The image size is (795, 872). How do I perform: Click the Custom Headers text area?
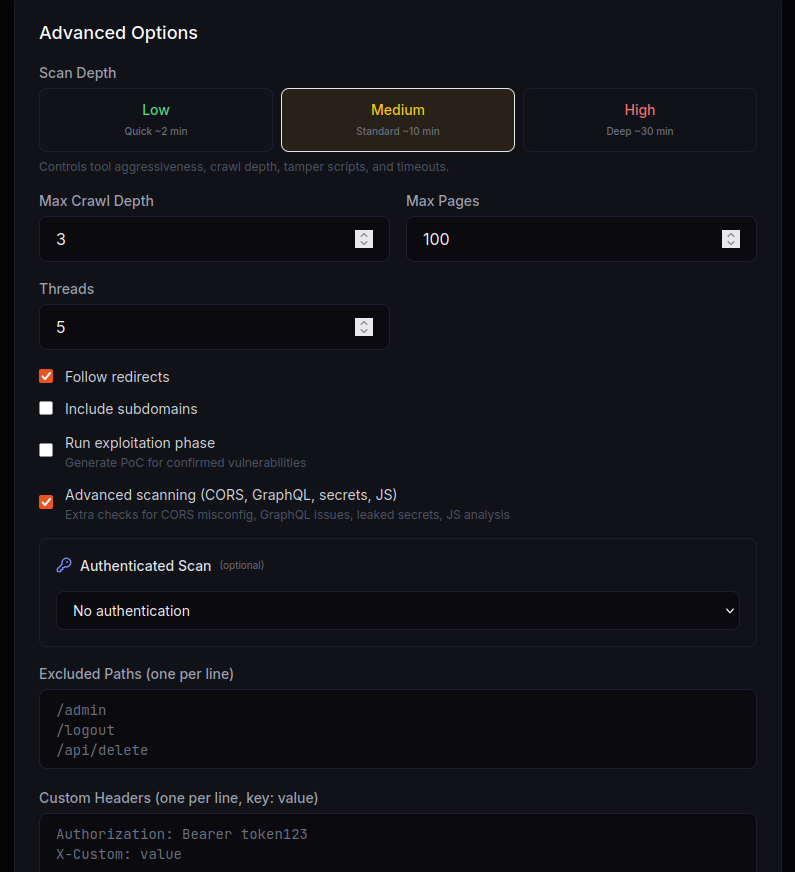point(397,843)
